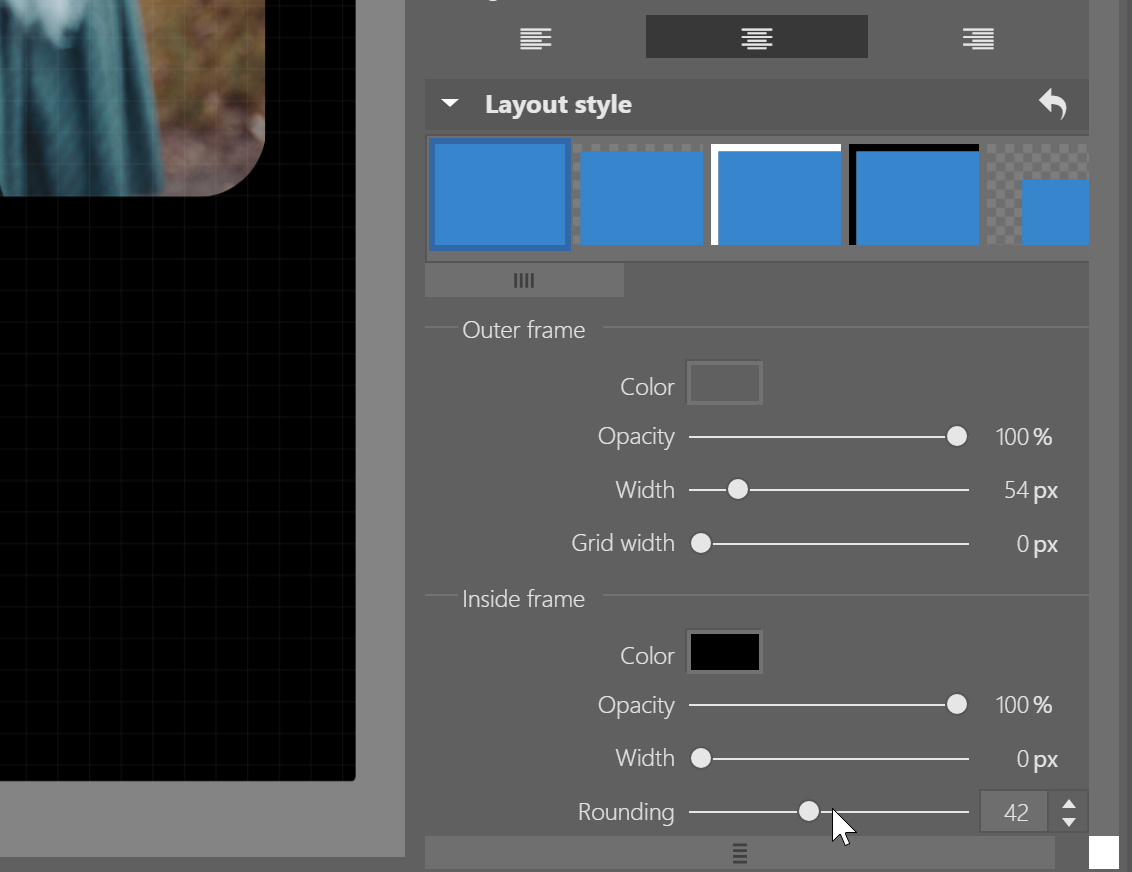
Task: Select left text alignment icon
Action: tap(535, 38)
